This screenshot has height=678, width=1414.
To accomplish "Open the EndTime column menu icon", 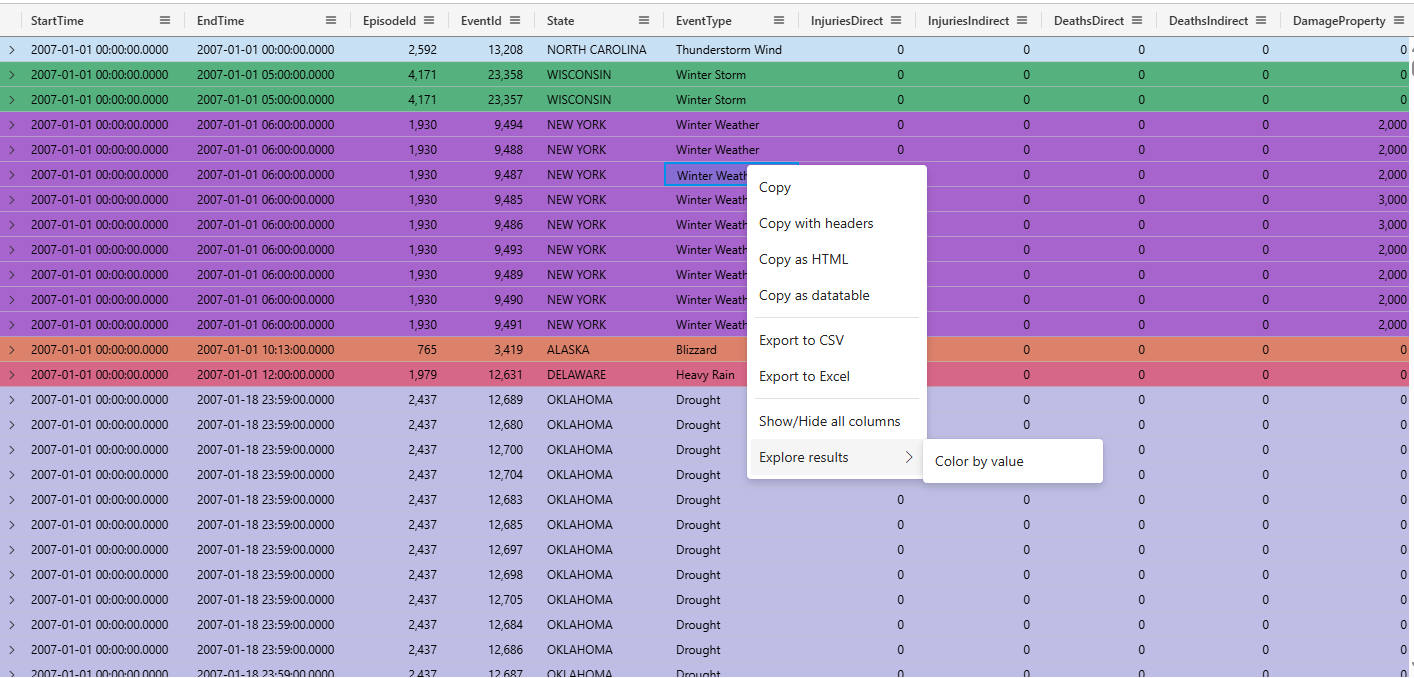I will tap(331, 20).
